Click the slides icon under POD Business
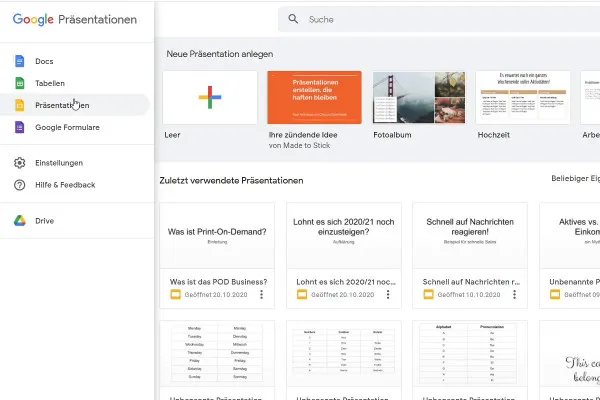600x400 pixels. [175, 294]
